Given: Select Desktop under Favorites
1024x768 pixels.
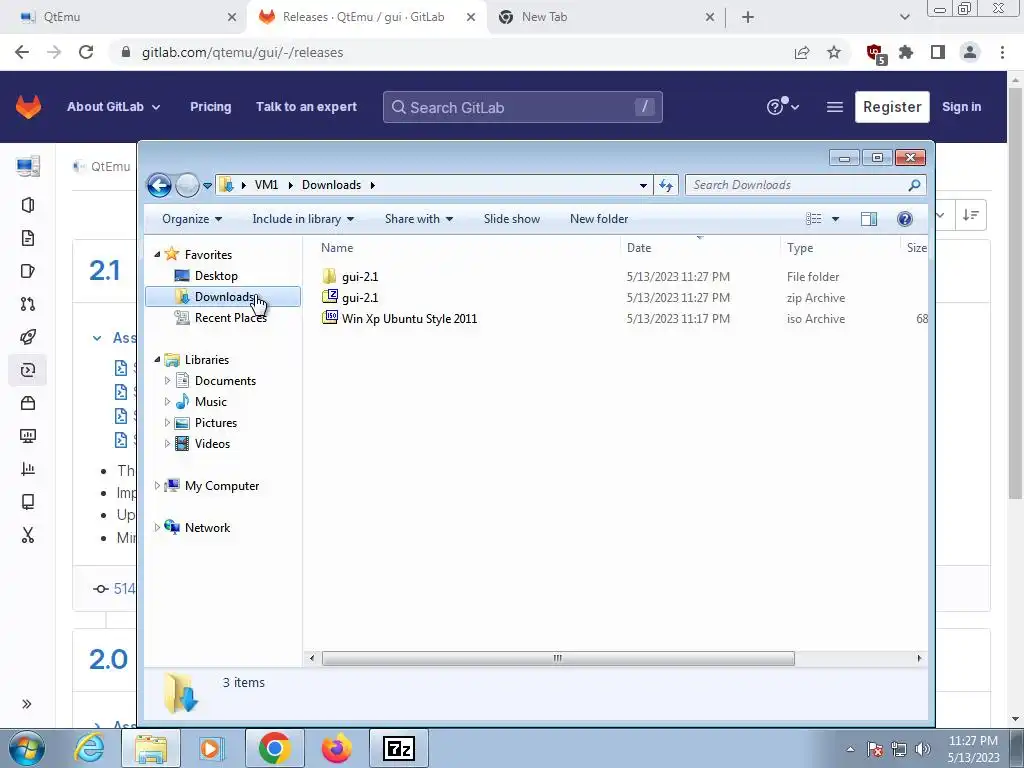Looking at the screenshot, I should [216, 276].
